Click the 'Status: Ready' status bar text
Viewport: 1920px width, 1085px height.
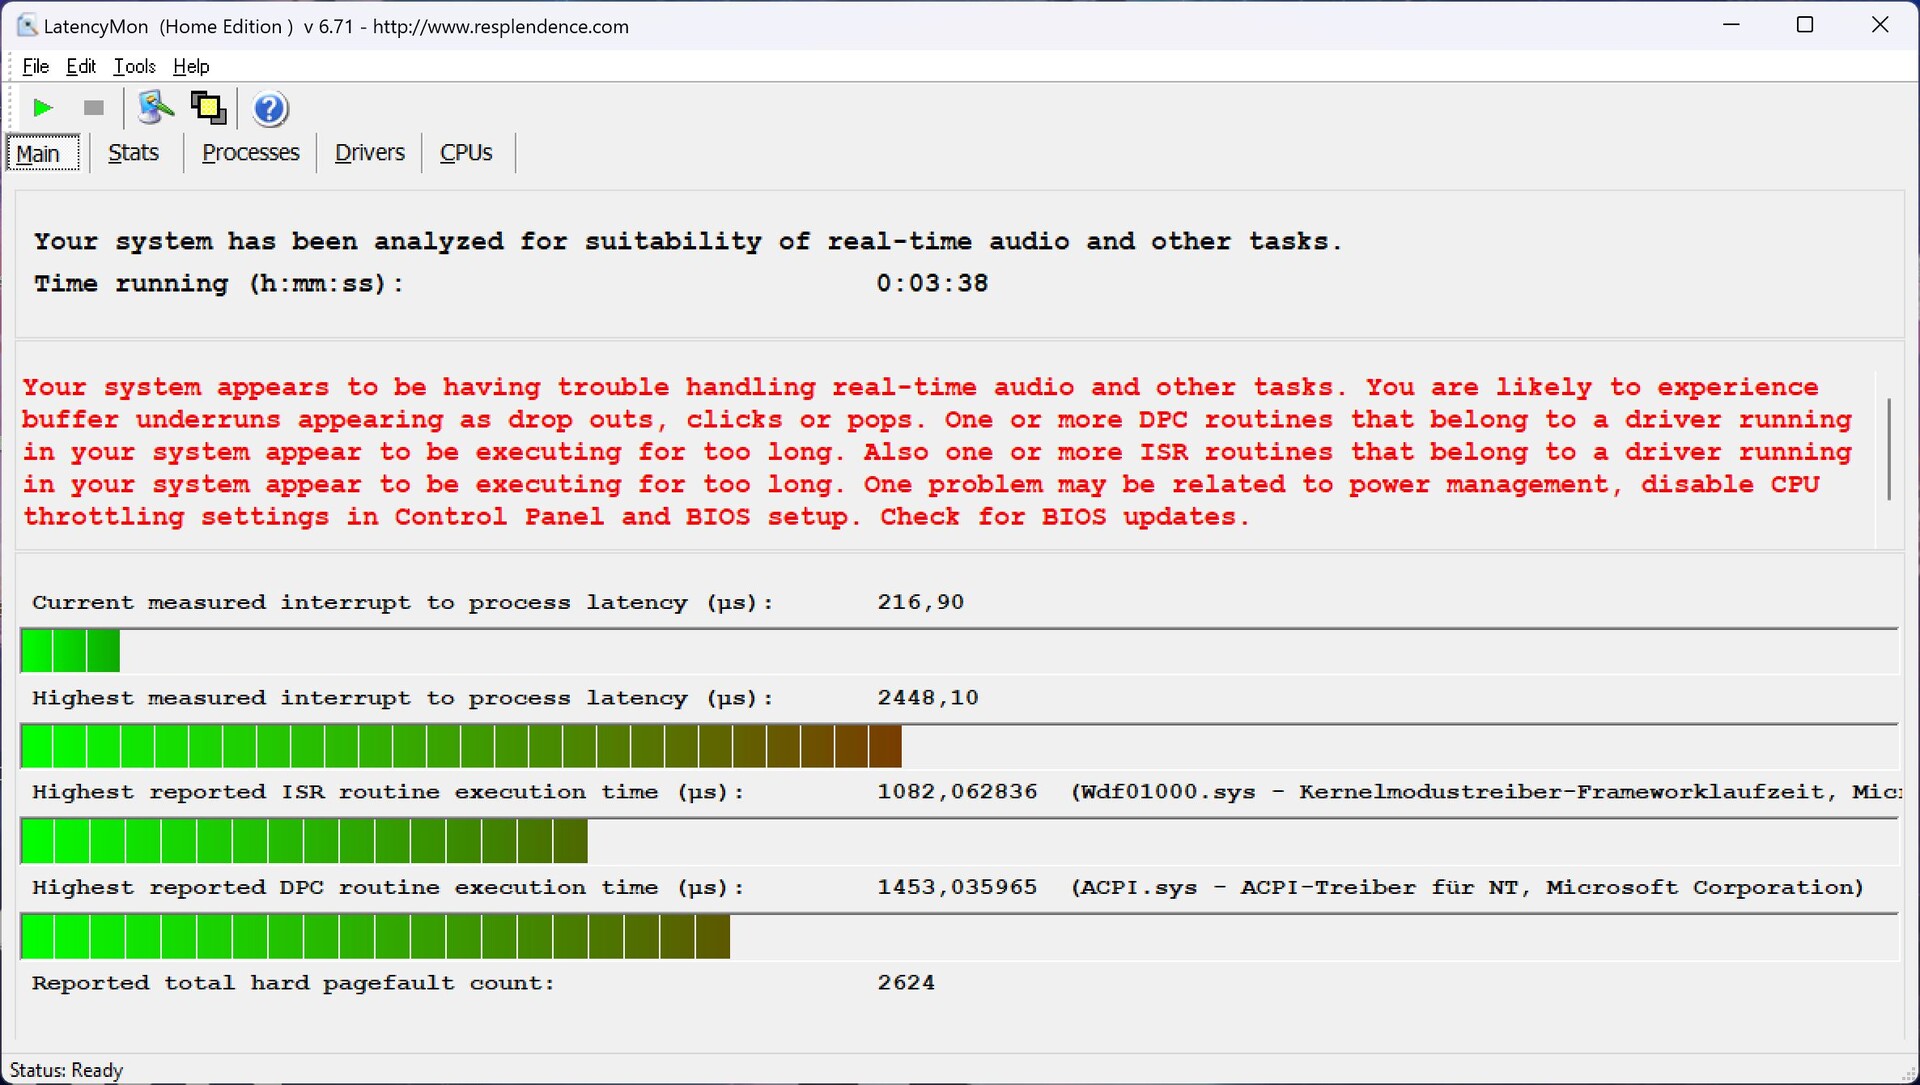pos(66,1070)
